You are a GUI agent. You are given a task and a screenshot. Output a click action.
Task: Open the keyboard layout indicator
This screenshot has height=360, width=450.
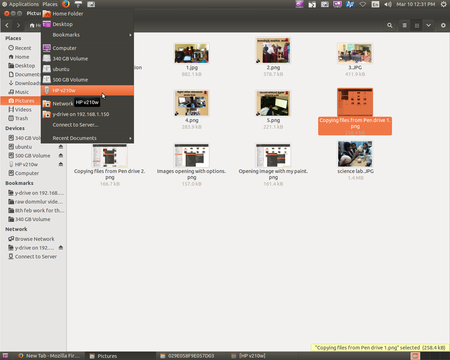[x=375, y=4]
